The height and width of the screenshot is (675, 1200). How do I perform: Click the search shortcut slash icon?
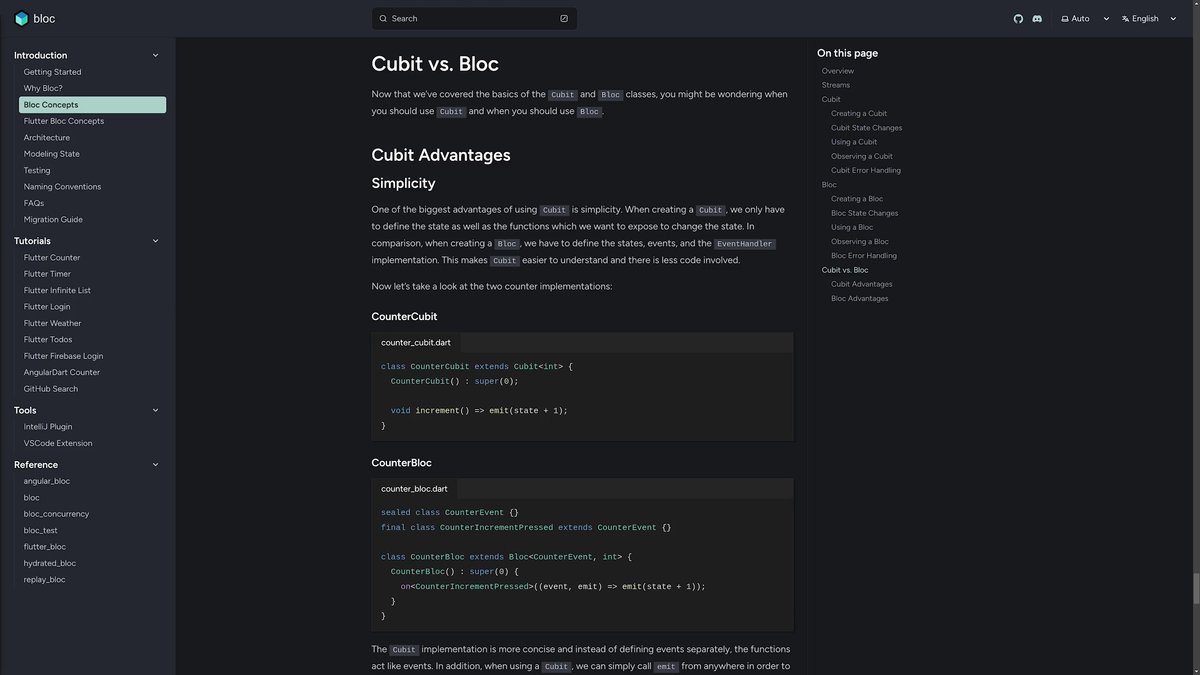pos(564,19)
